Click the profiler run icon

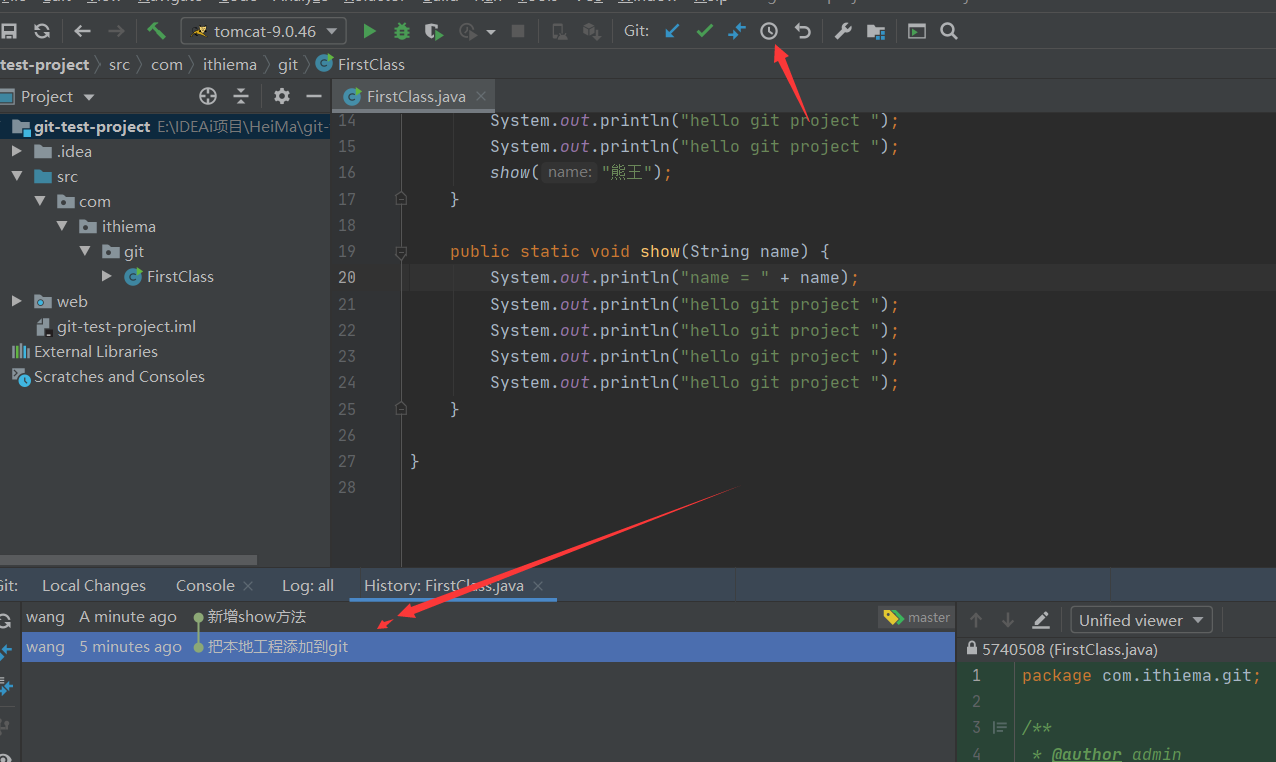click(467, 31)
